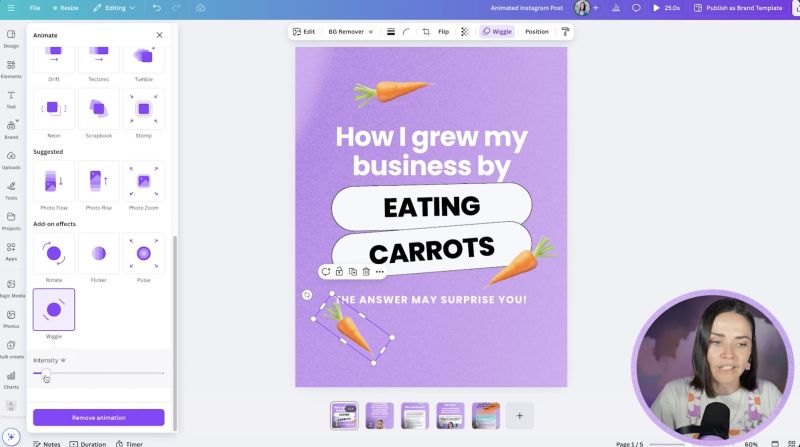Image resolution: width=800 pixels, height=447 pixels.
Task: Click Flip in the toolbar
Action: 443,32
